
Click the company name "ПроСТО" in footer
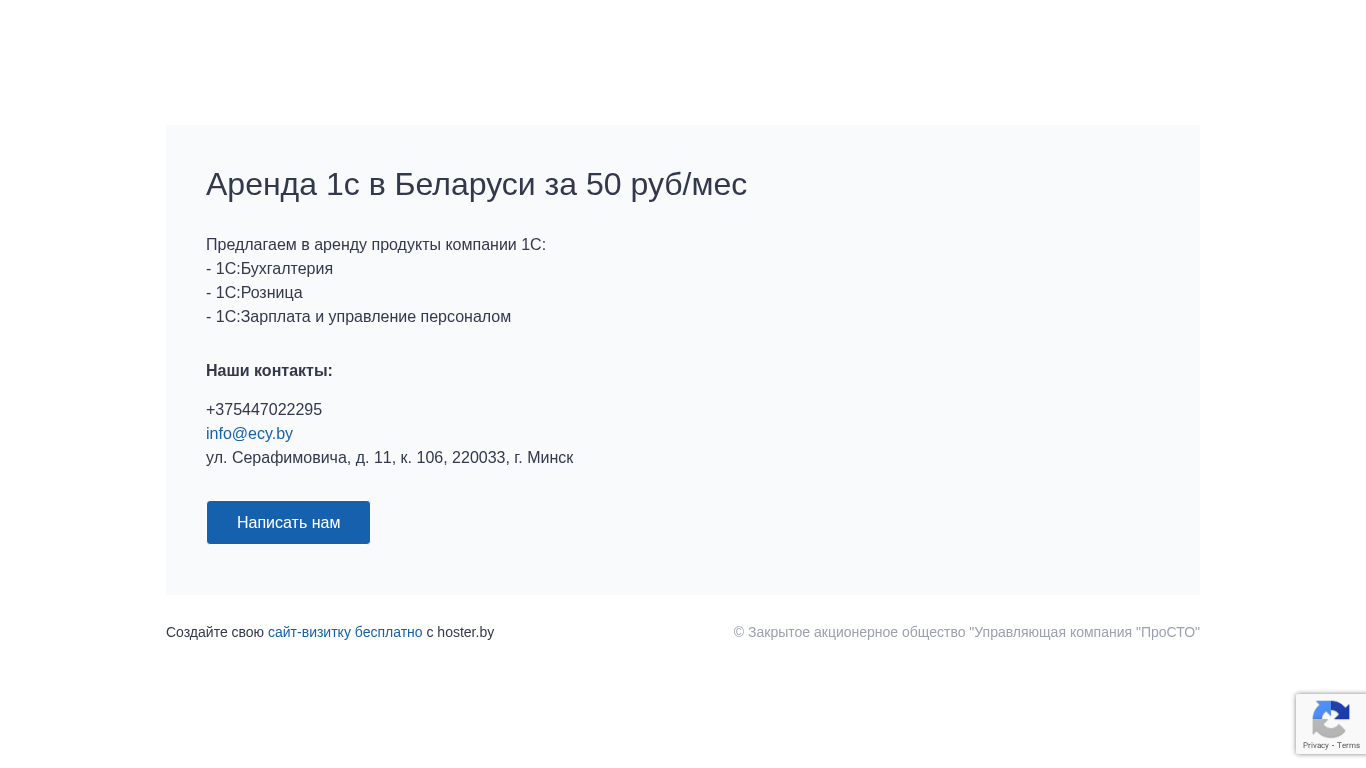coord(1167,632)
